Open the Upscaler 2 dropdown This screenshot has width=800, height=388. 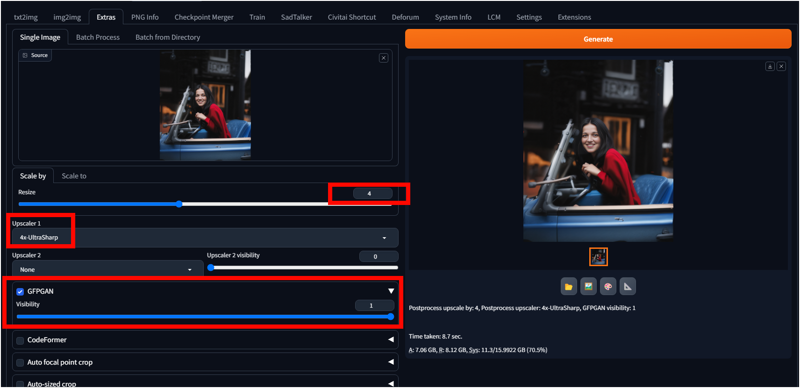click(x=108, y=269)
